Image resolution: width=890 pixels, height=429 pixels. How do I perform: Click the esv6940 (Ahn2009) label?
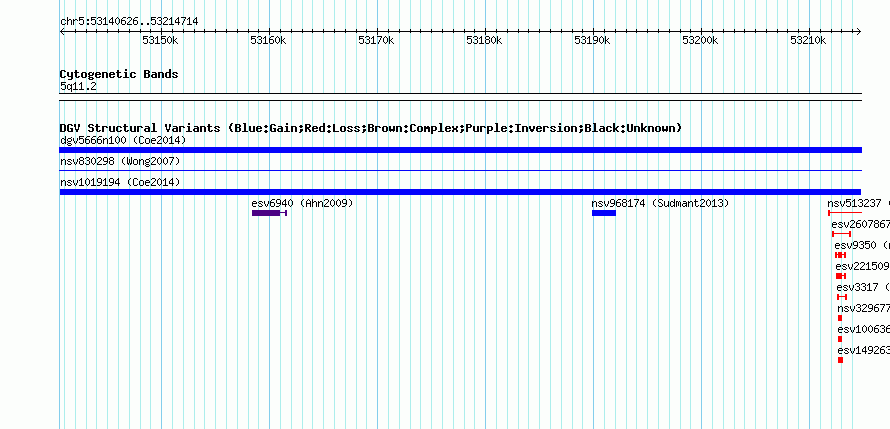[302, 203]
